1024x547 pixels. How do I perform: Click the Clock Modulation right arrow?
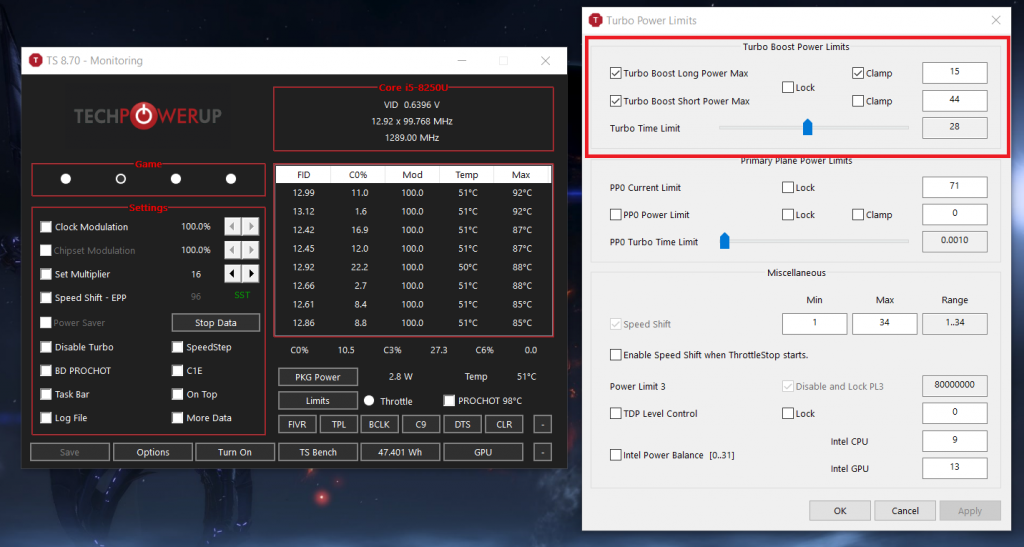click(251, 227)
